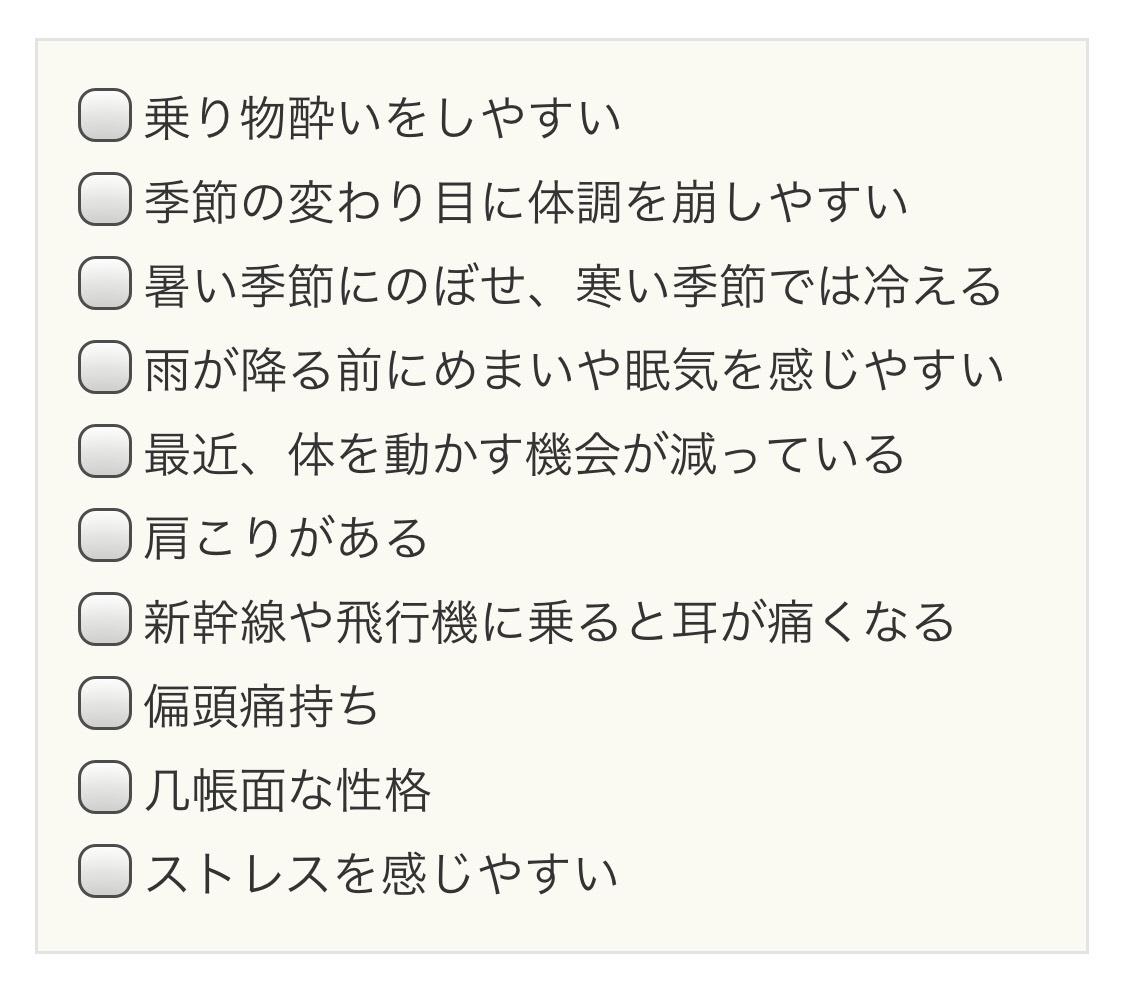The height and width of the screenshot is (995, 1125).
Task: Check the 乗り物酔いをしやすい checkbox
Action: pyautogui.click(x=104, y=116)
